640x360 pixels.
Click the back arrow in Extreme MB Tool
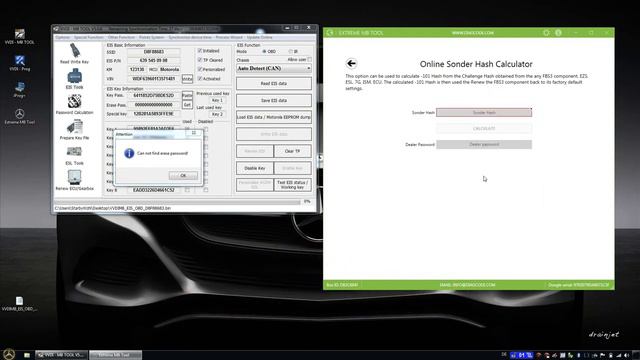tap(351, 63)
